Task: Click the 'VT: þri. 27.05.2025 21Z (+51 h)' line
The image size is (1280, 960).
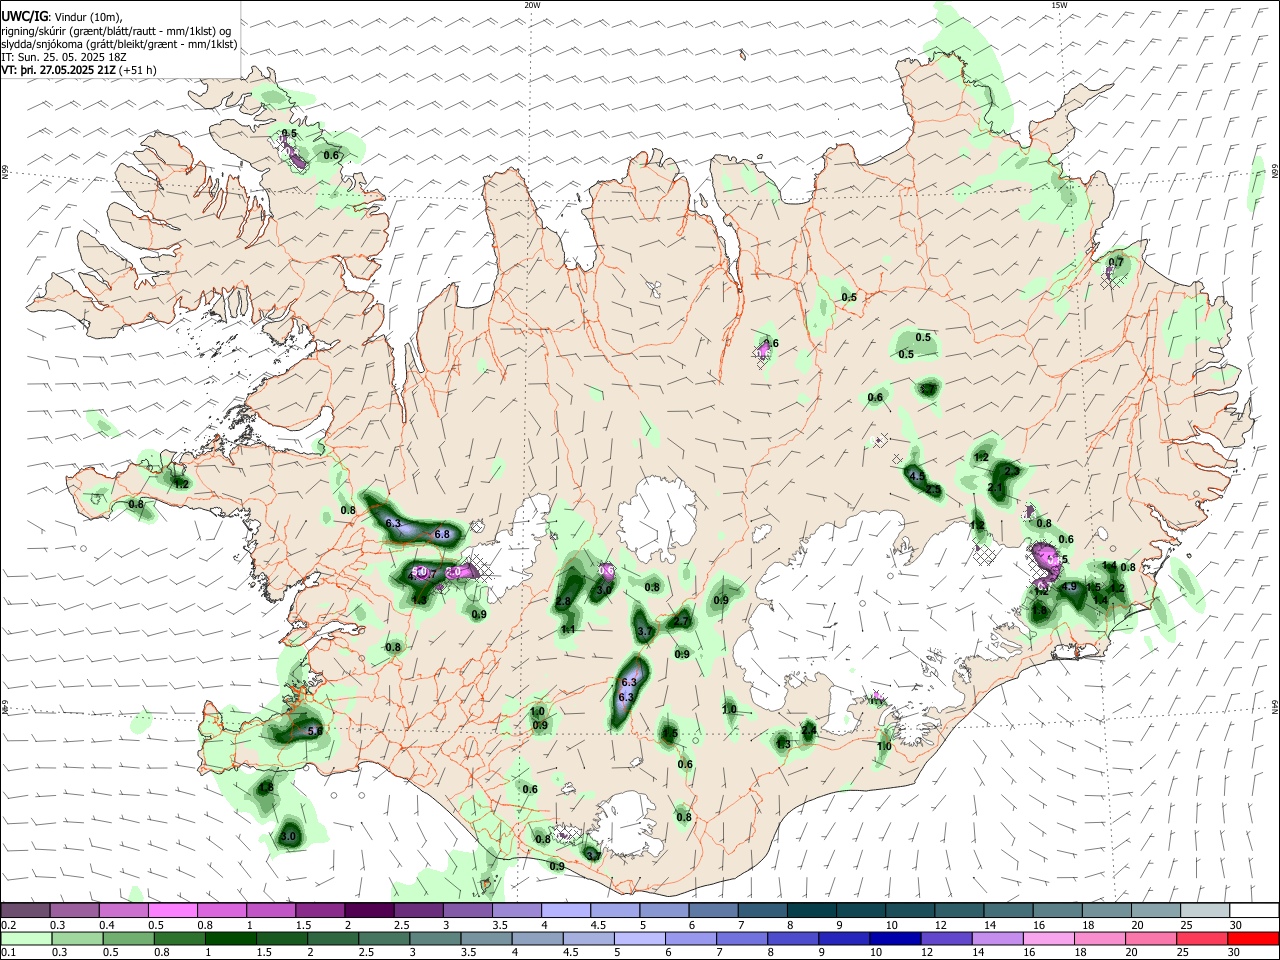Action: pos(79,71)
